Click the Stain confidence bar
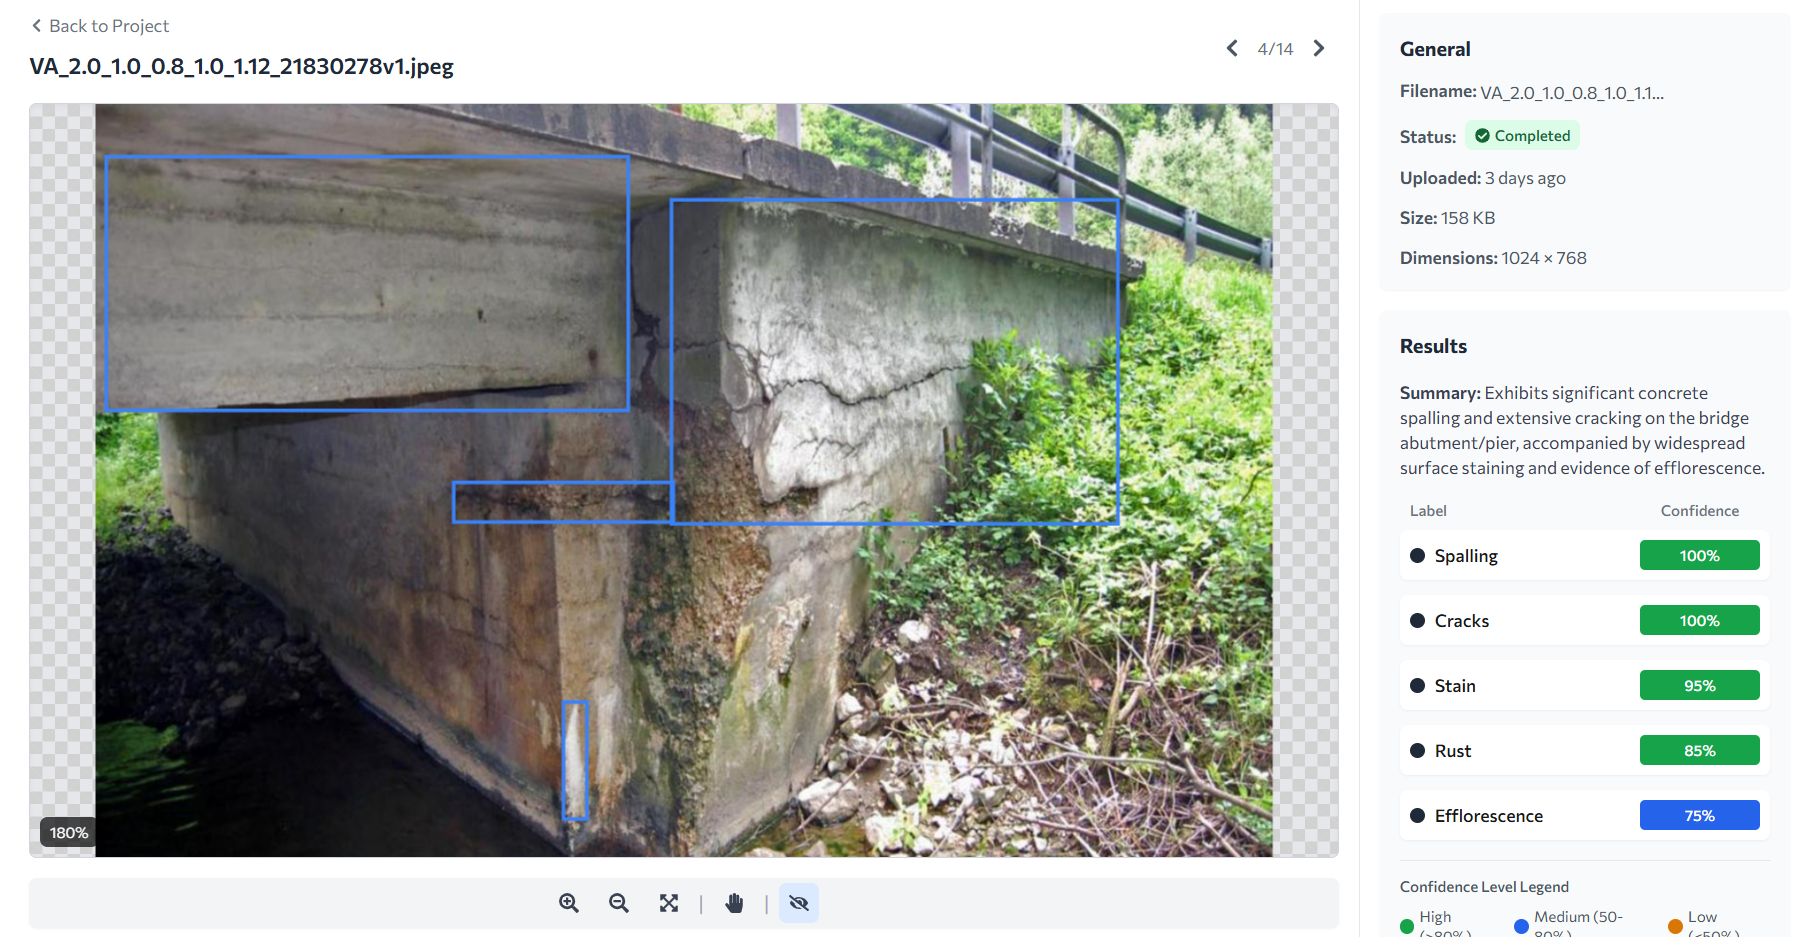This screenshot has width=1805, height=937. [x=1699, y=685]
